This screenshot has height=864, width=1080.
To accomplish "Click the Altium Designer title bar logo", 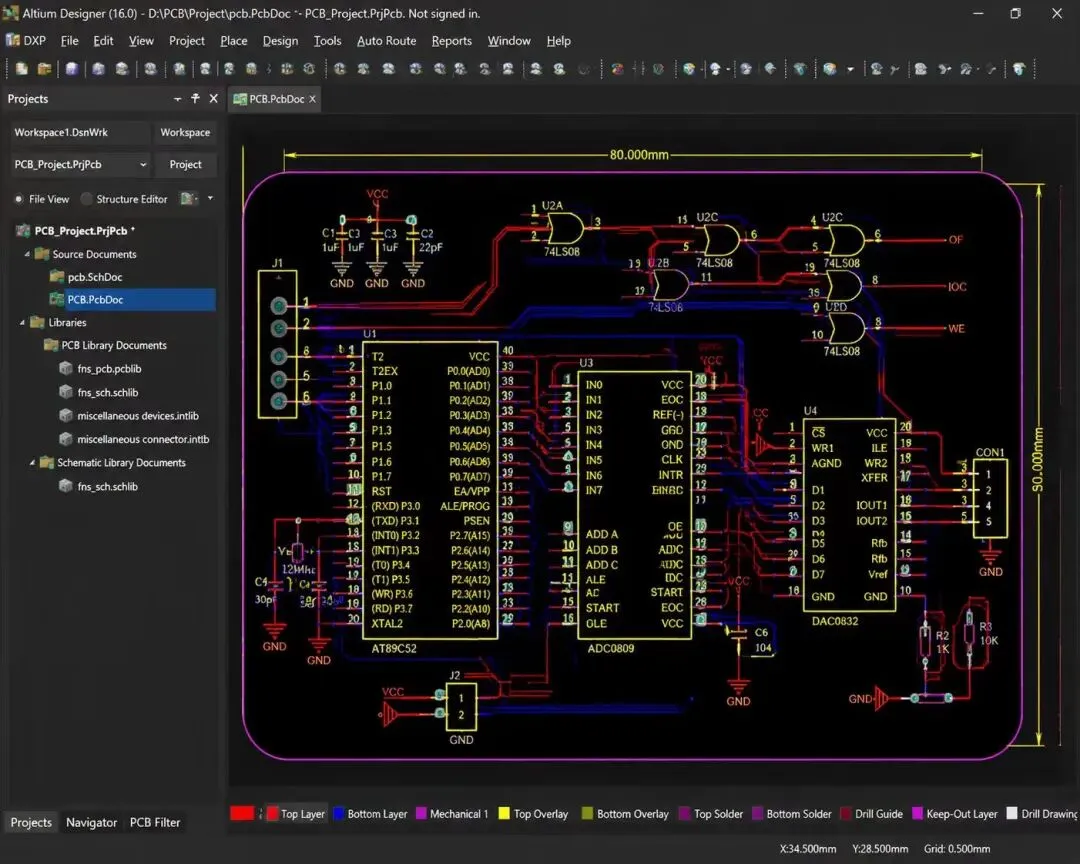I will [x=10, y=13].
